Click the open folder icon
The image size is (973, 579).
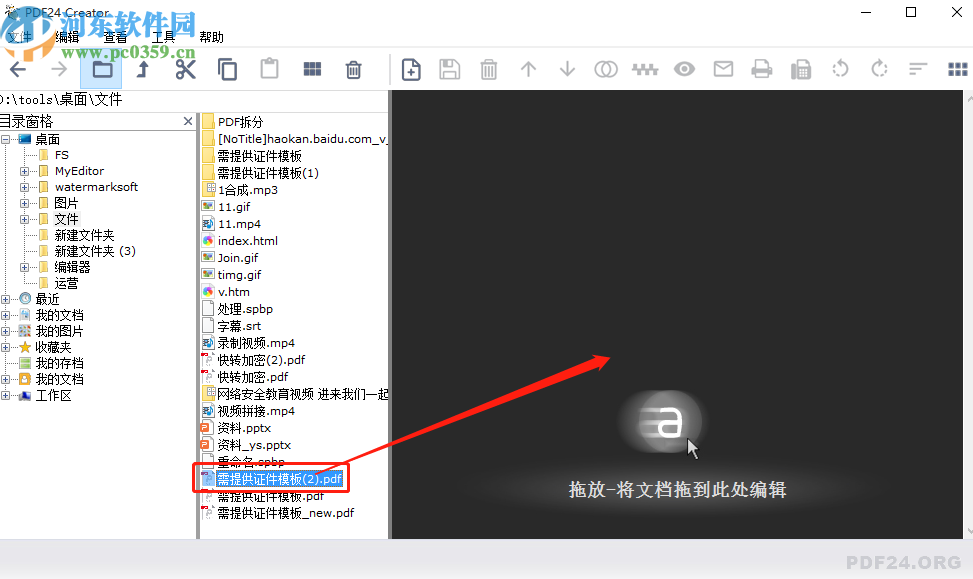[x=103, y=69]
